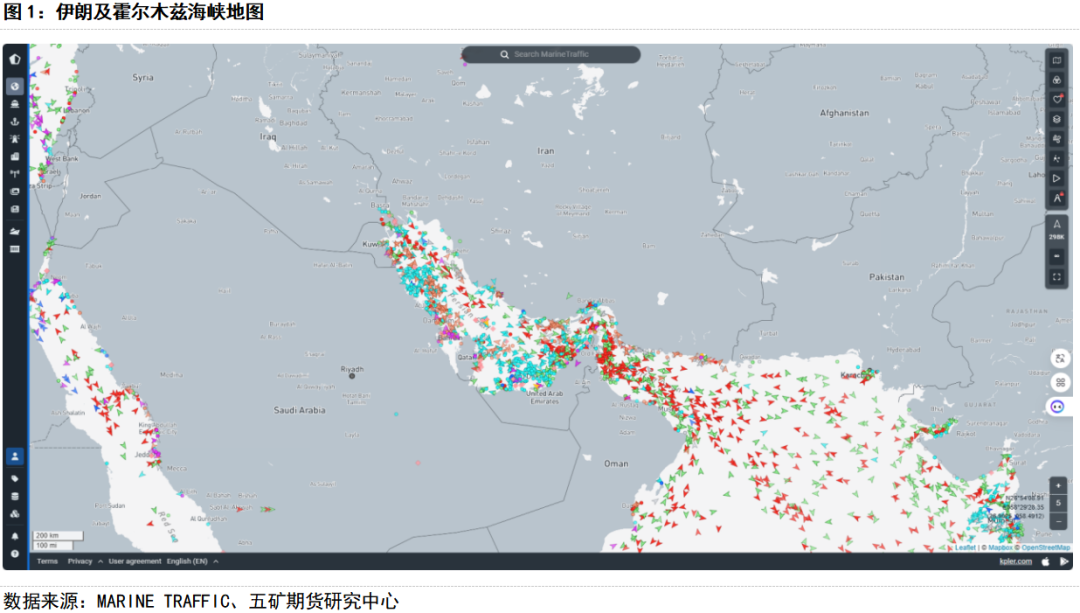
Task: Toggle the density maps icon in the map toolbar
Action: 1057,158
